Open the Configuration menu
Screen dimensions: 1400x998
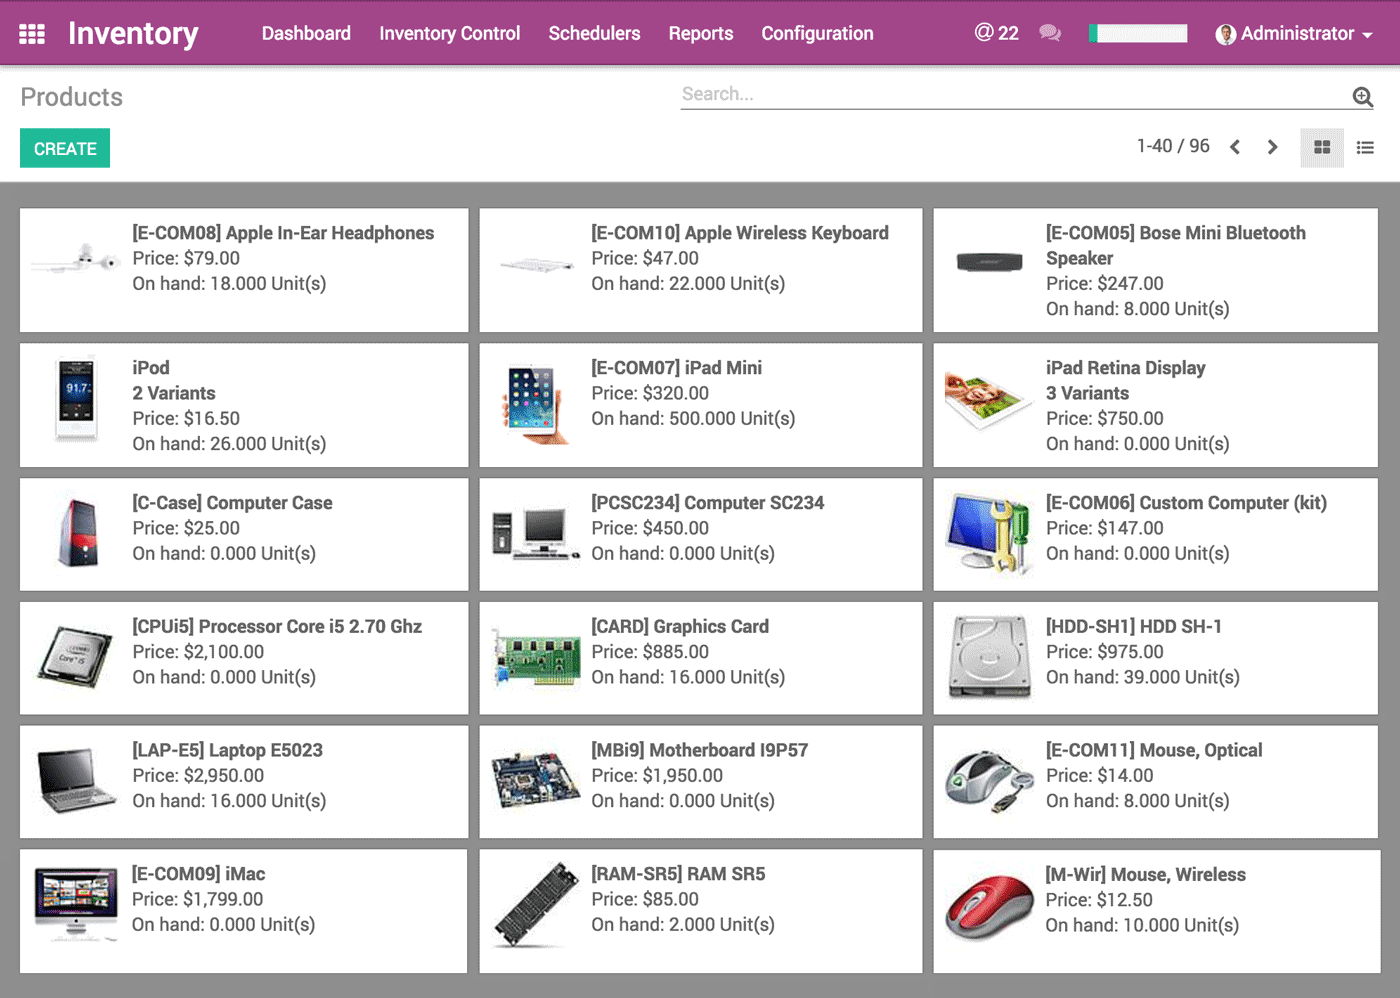pos(817,33)
